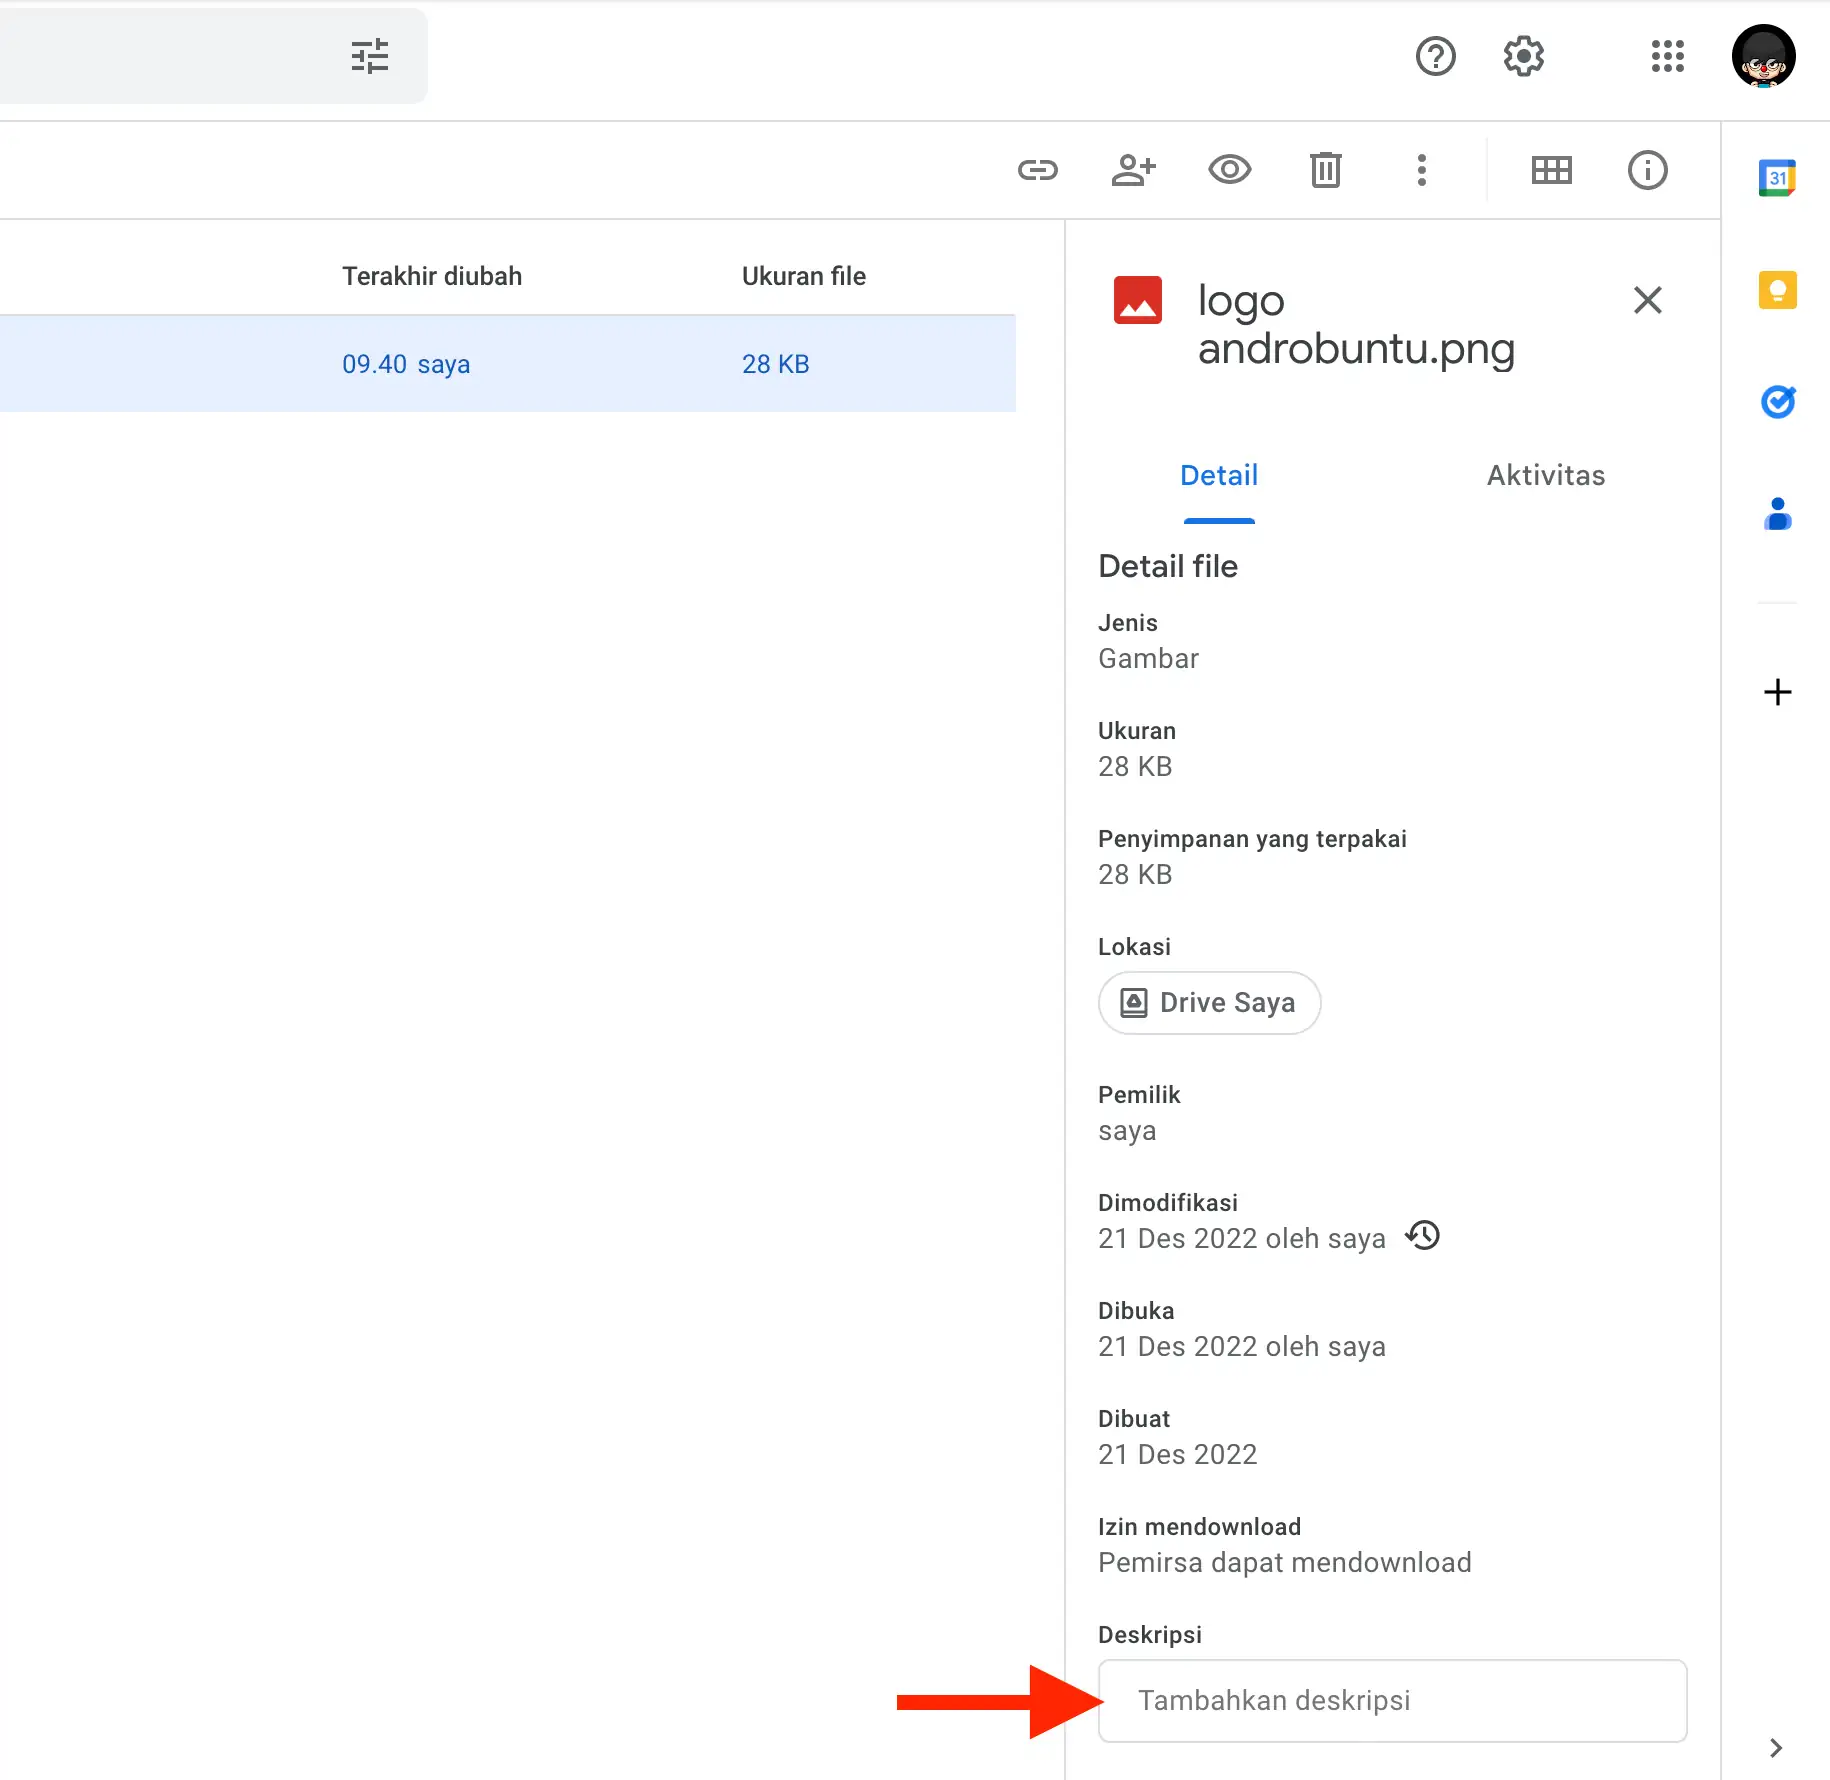Click the Tambahkan deskripsi field
The width and height of the screenshot is (1830, 1780).
(1393, 1700)
